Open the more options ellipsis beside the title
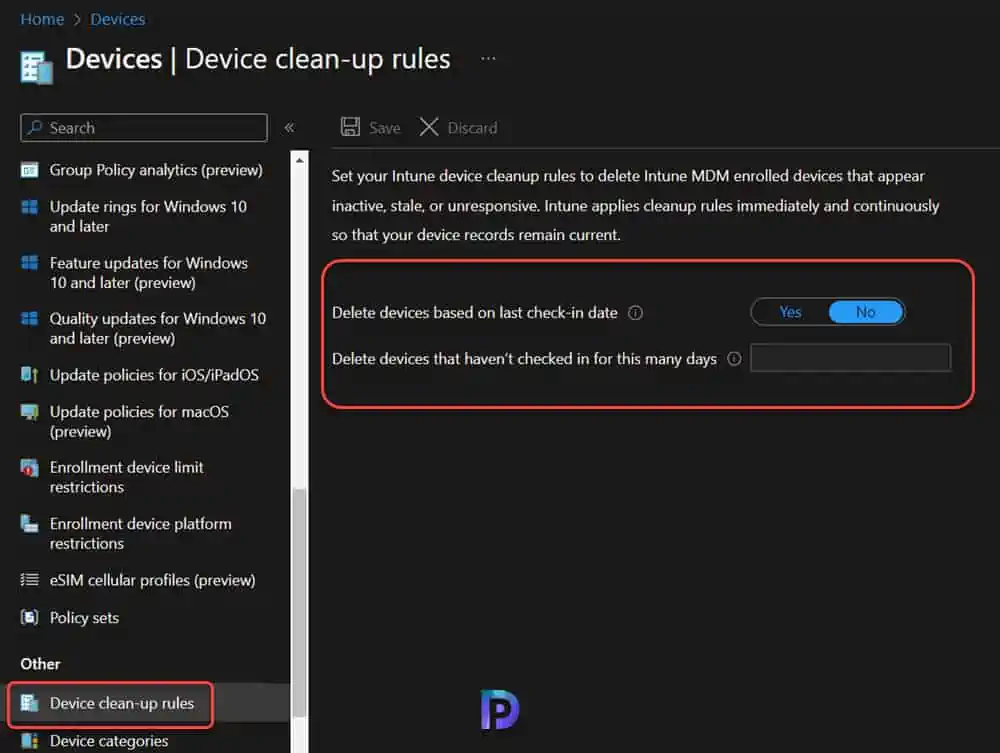 [488, 59]
